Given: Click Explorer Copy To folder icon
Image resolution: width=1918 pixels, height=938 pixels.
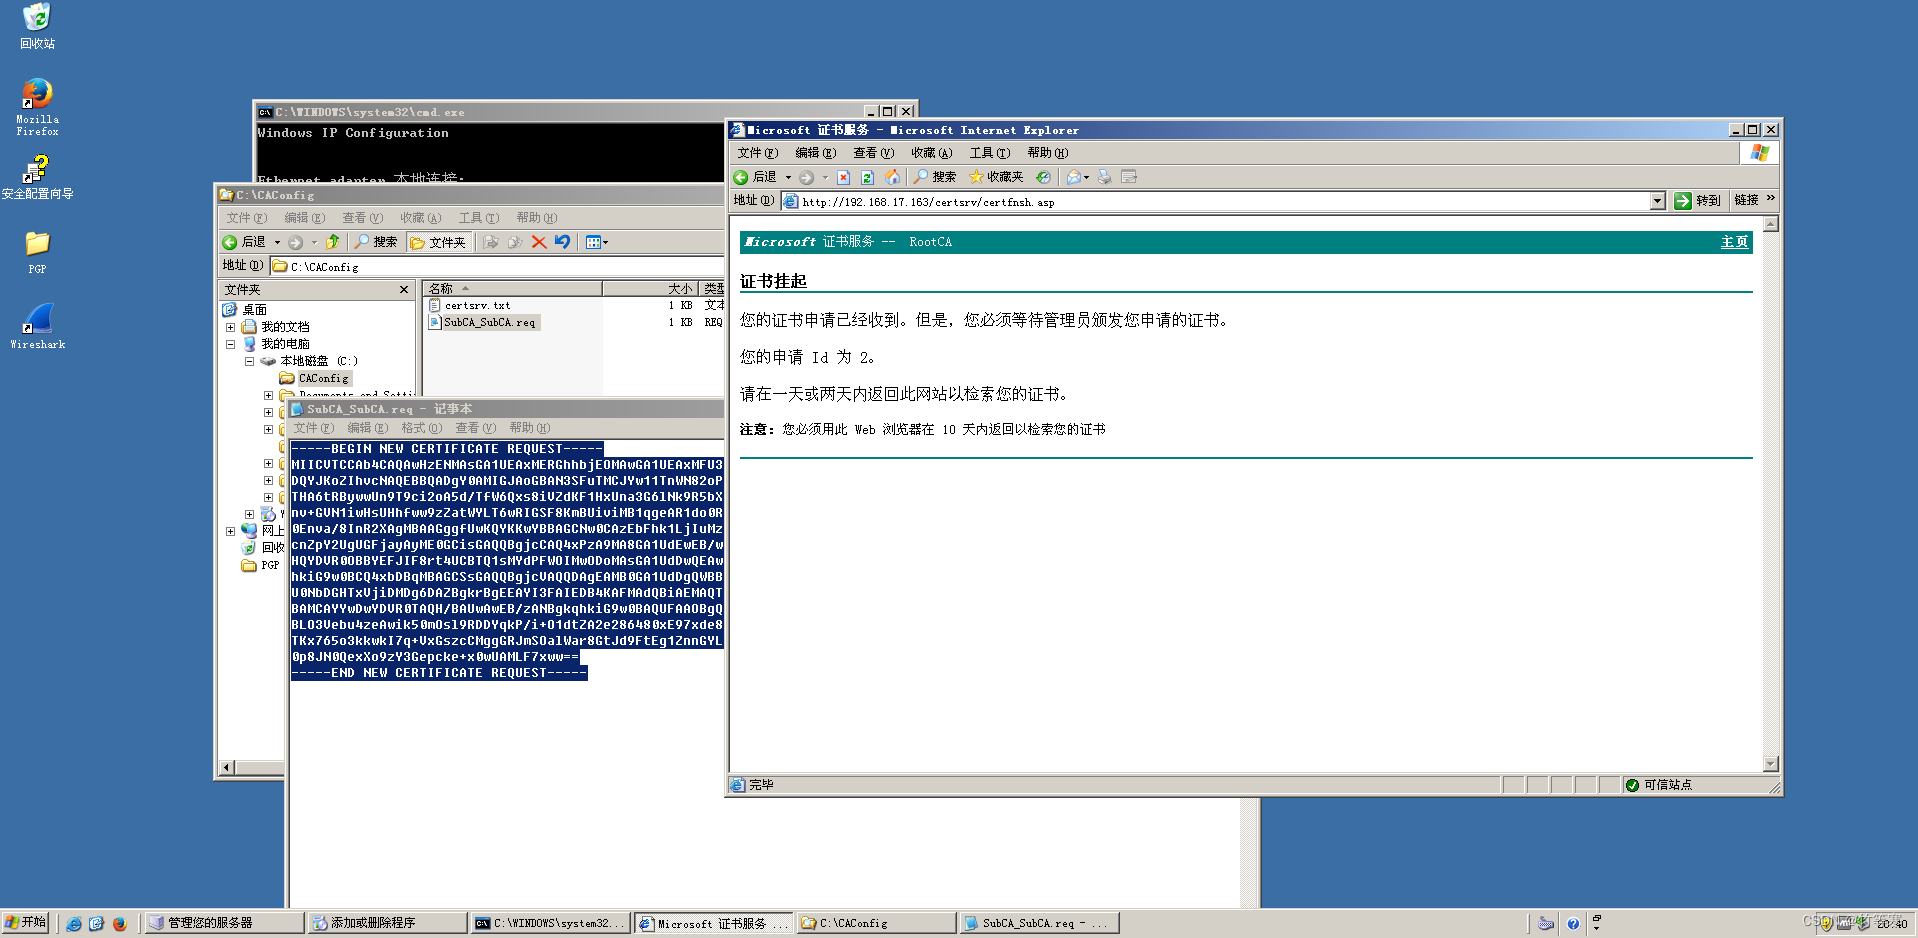Looking at the screenshot, I should click(515, 242).
